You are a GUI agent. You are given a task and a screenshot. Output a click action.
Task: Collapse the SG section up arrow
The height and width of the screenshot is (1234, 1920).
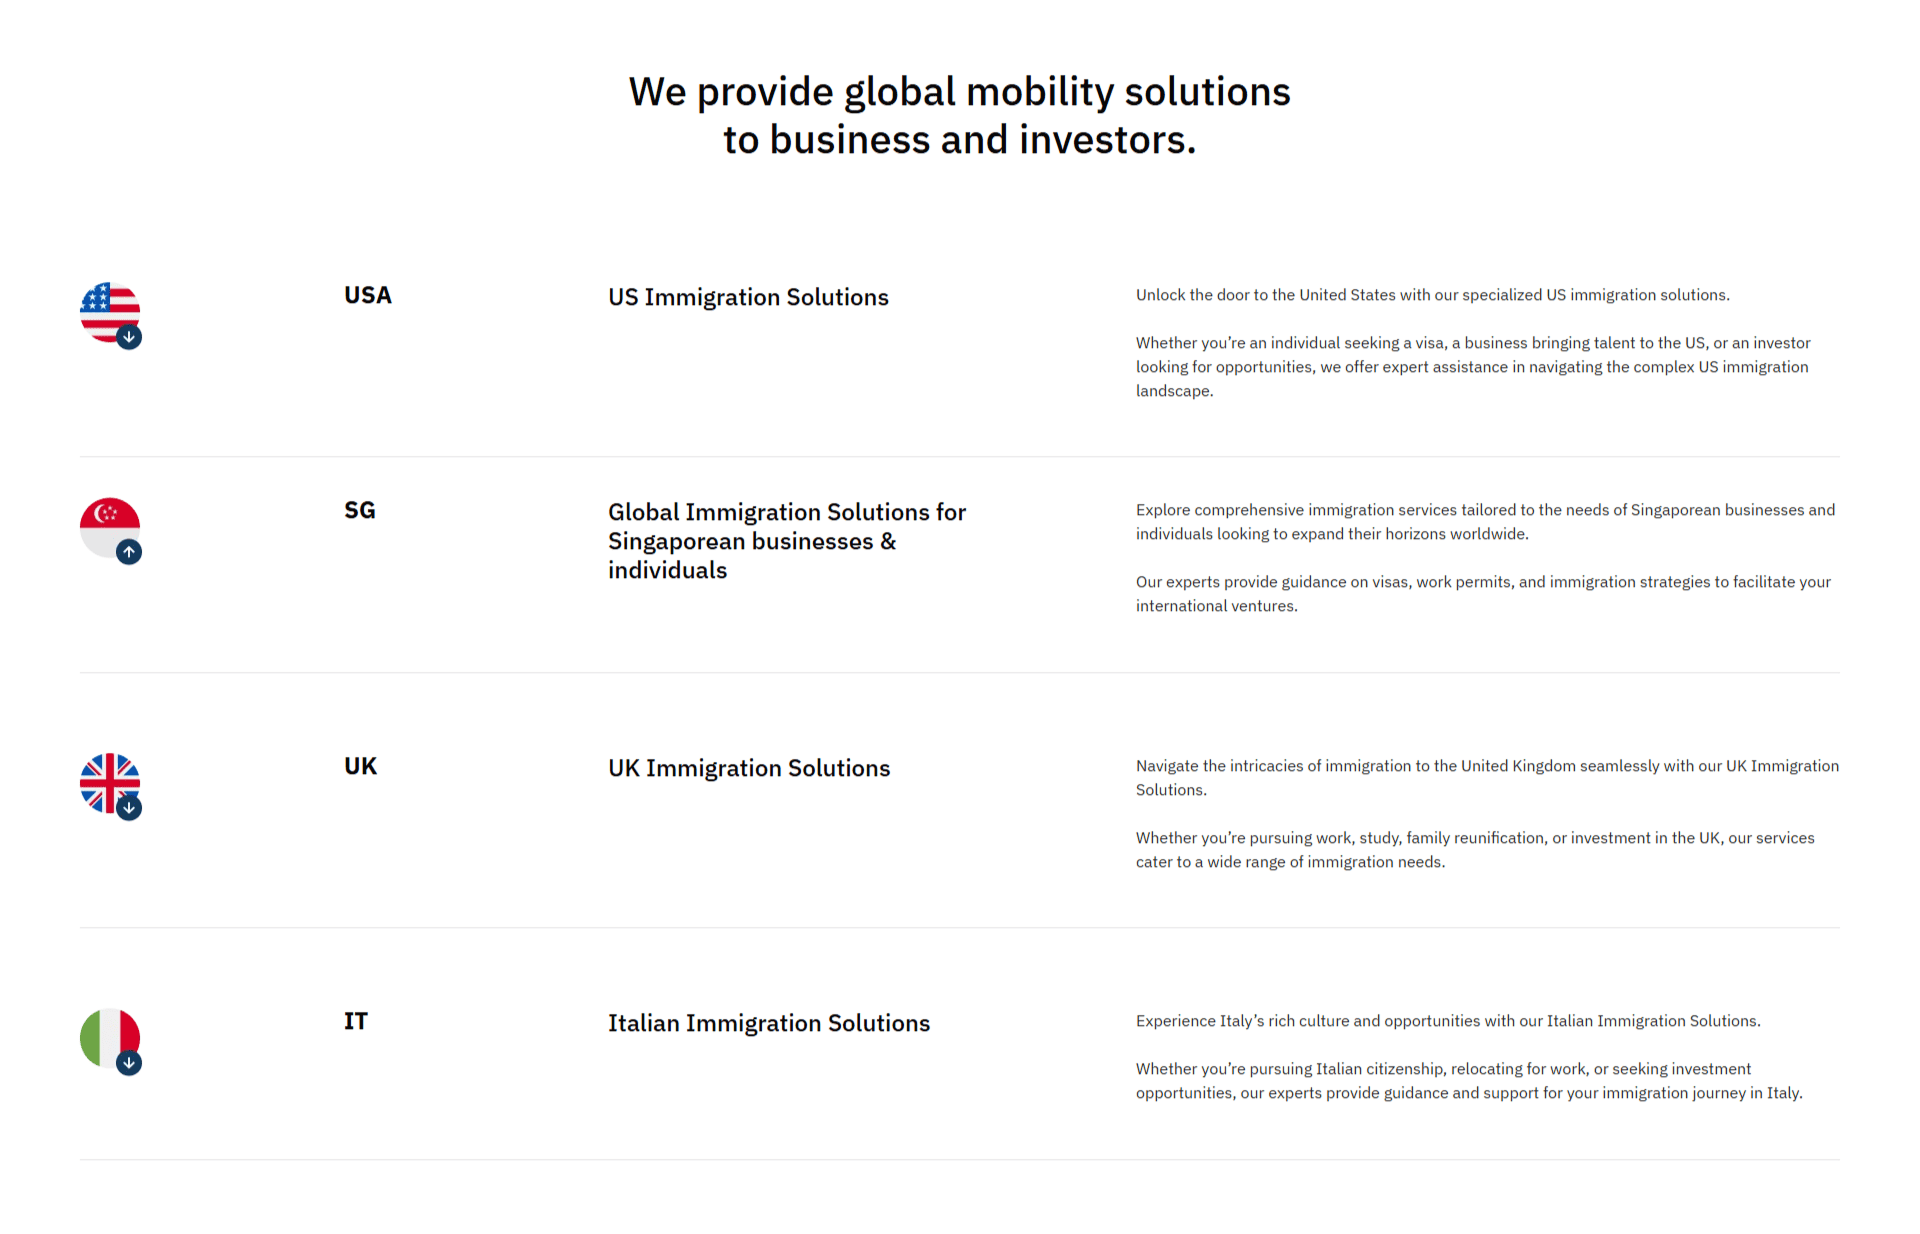[x=129, y=552]
